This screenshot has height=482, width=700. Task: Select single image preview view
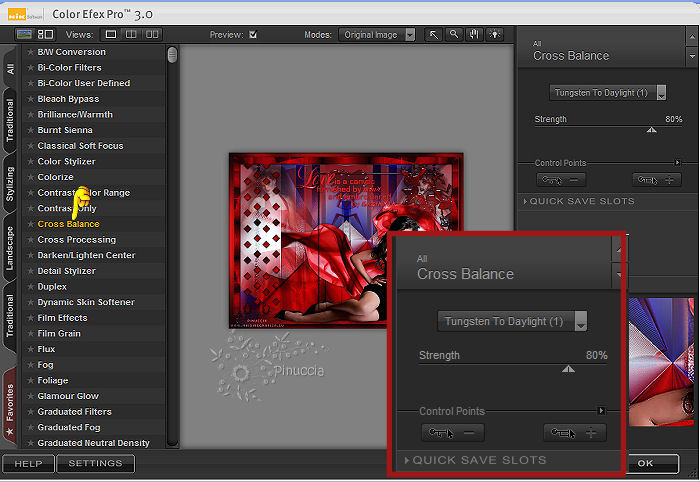click(x=111, y=34)
